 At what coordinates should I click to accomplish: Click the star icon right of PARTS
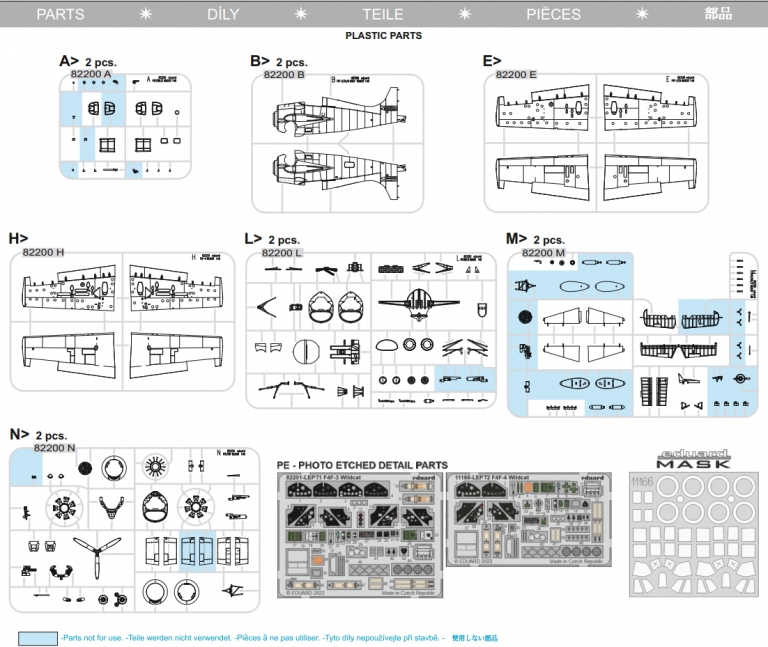tap(145, 14)
